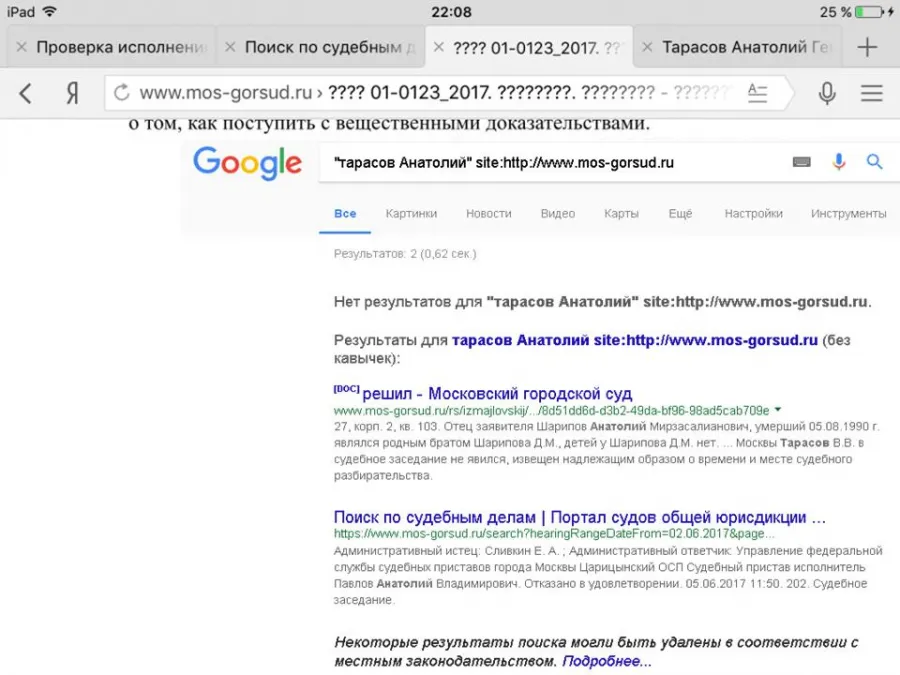This screenshot has width=900, height=675.
Task: Close the Поиск по судебным tab
Action: (x=230, y=47)
